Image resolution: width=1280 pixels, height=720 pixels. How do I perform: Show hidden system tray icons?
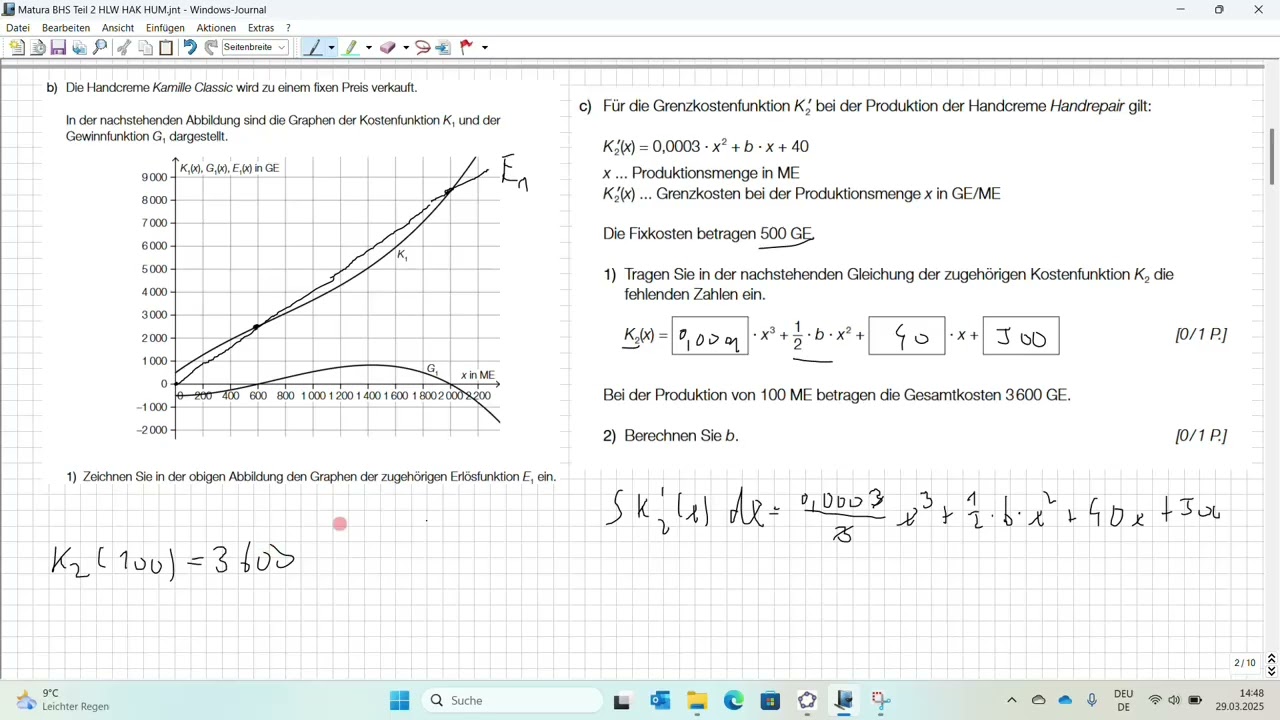(x=1011, y=700)
